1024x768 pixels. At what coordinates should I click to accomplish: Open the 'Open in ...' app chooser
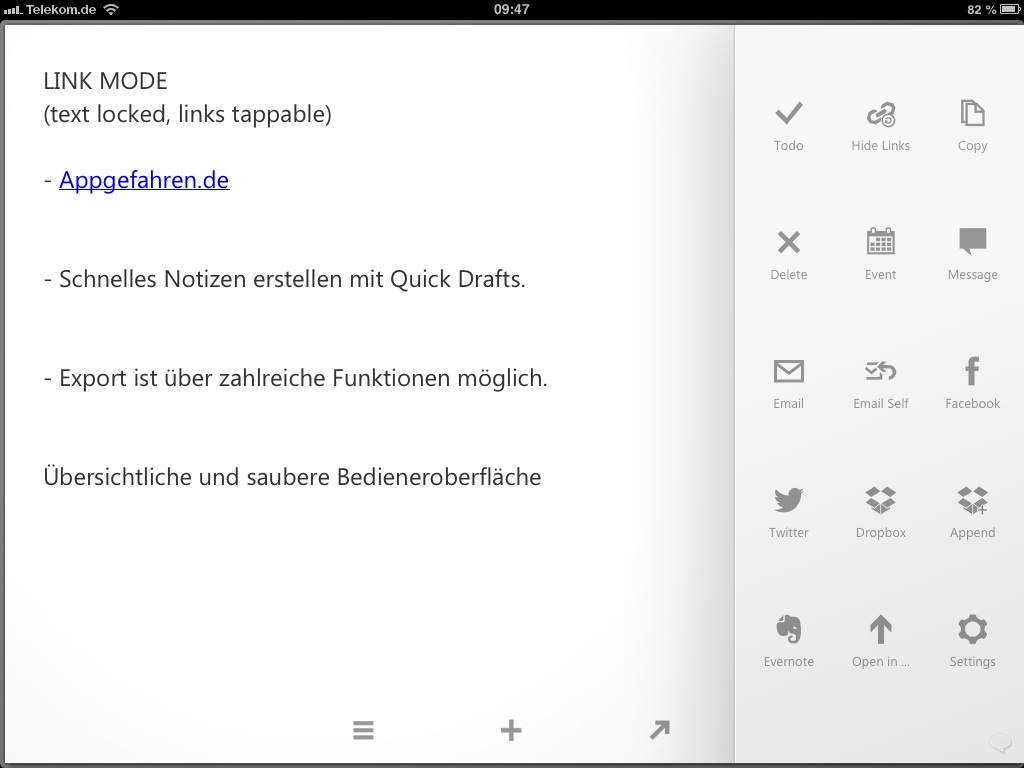pyautogui.click(x=880, y=630)
